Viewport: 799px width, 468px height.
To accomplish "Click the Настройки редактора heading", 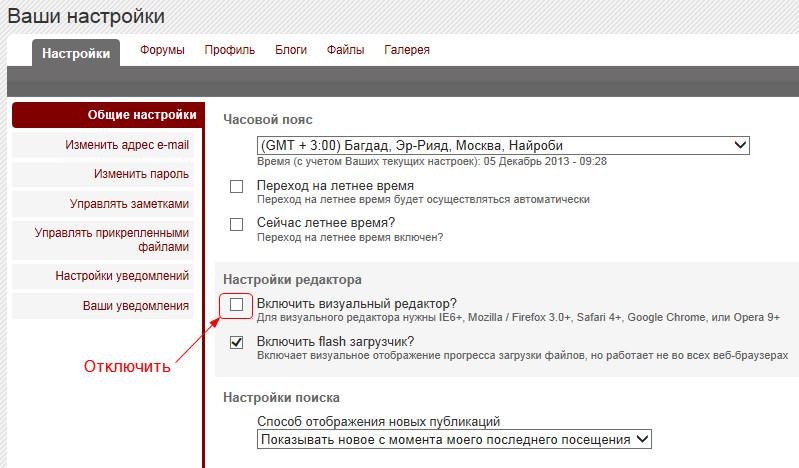I will coord(292,279).
